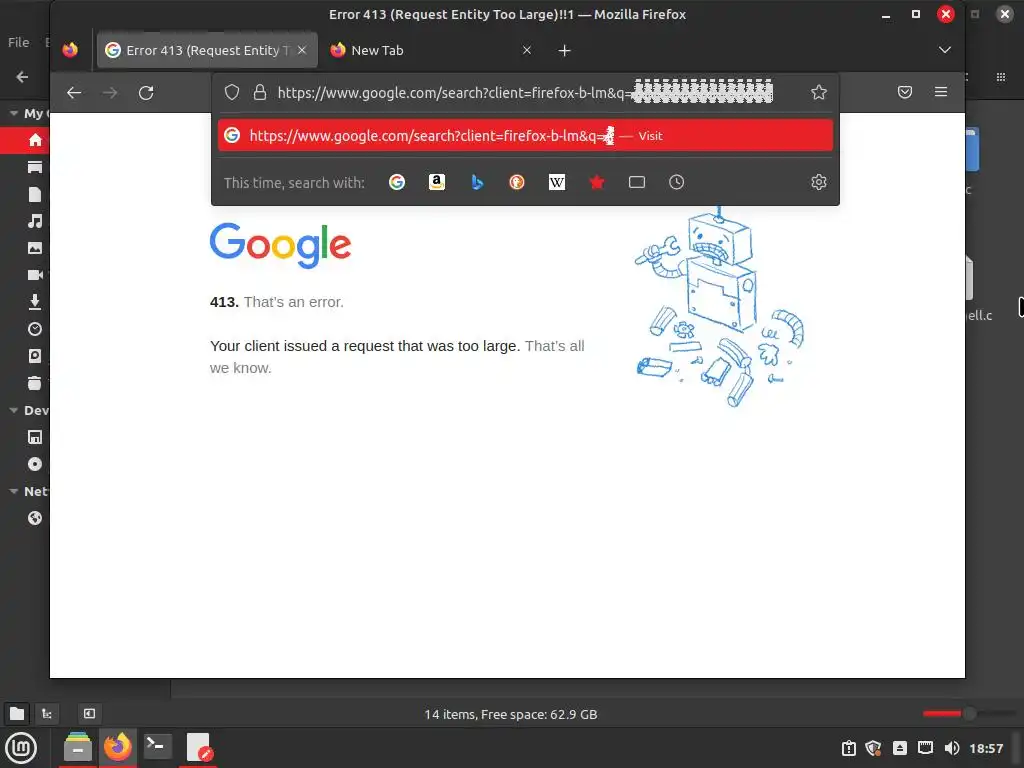Screen dimensions: 1024x768
Task: Switch to the Error 413 tab
Action: [x=206, y=50]
